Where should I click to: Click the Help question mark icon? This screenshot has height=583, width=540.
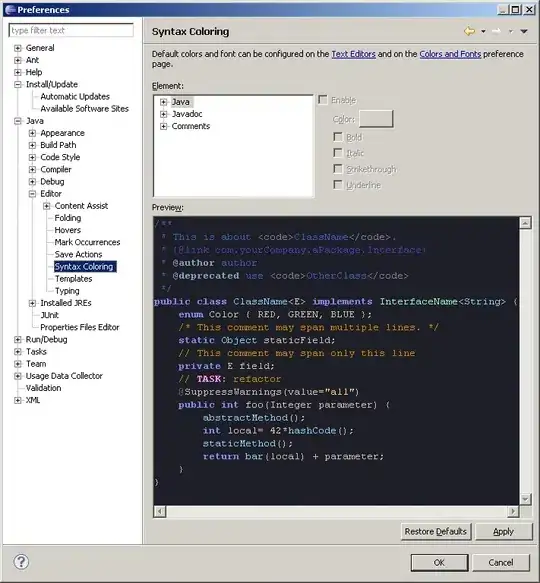tap(21, 561)
